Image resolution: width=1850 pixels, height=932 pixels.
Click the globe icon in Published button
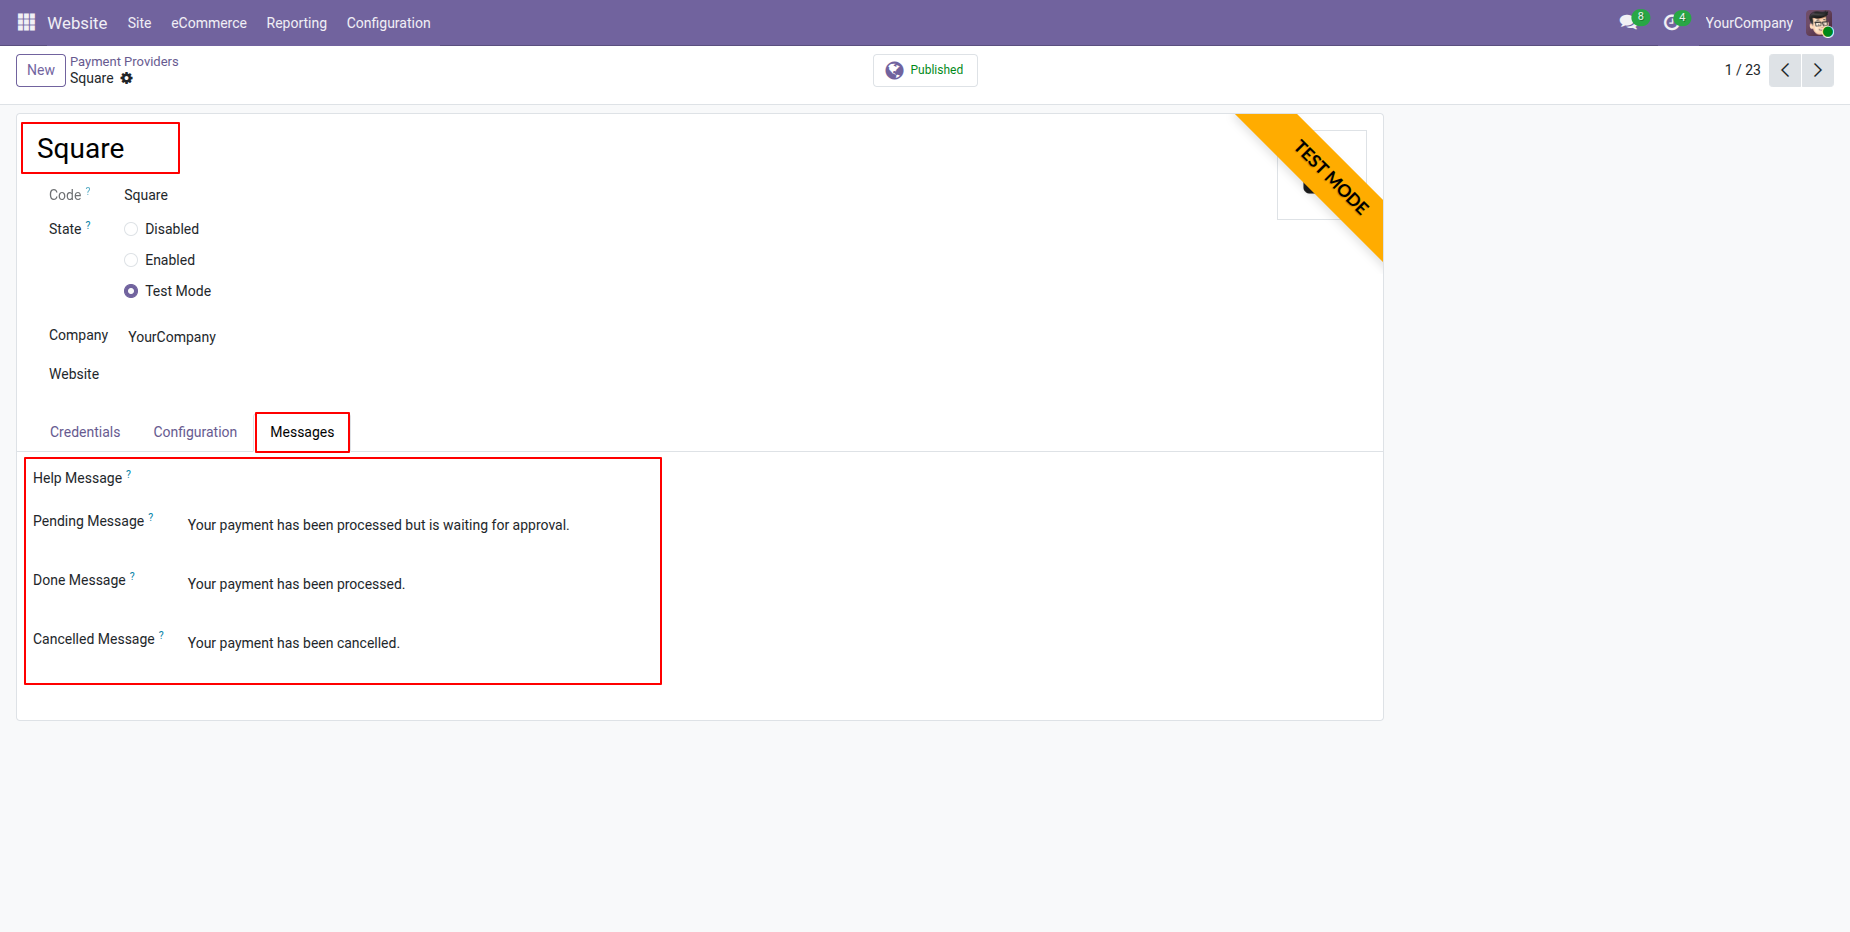pyautogui.click(x=894, y=70)
